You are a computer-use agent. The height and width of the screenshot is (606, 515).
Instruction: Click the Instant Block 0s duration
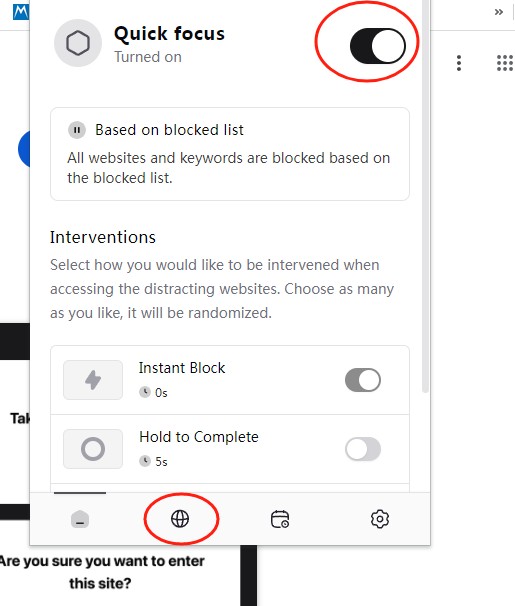(153, 393)
